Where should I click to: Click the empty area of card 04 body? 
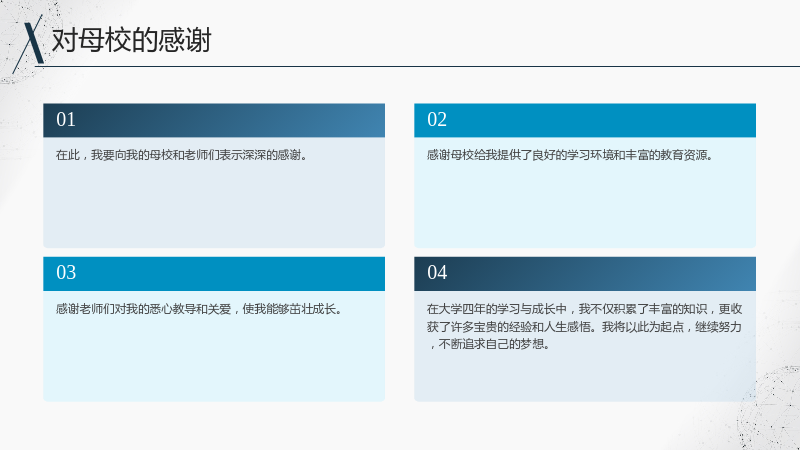point(585,377)
